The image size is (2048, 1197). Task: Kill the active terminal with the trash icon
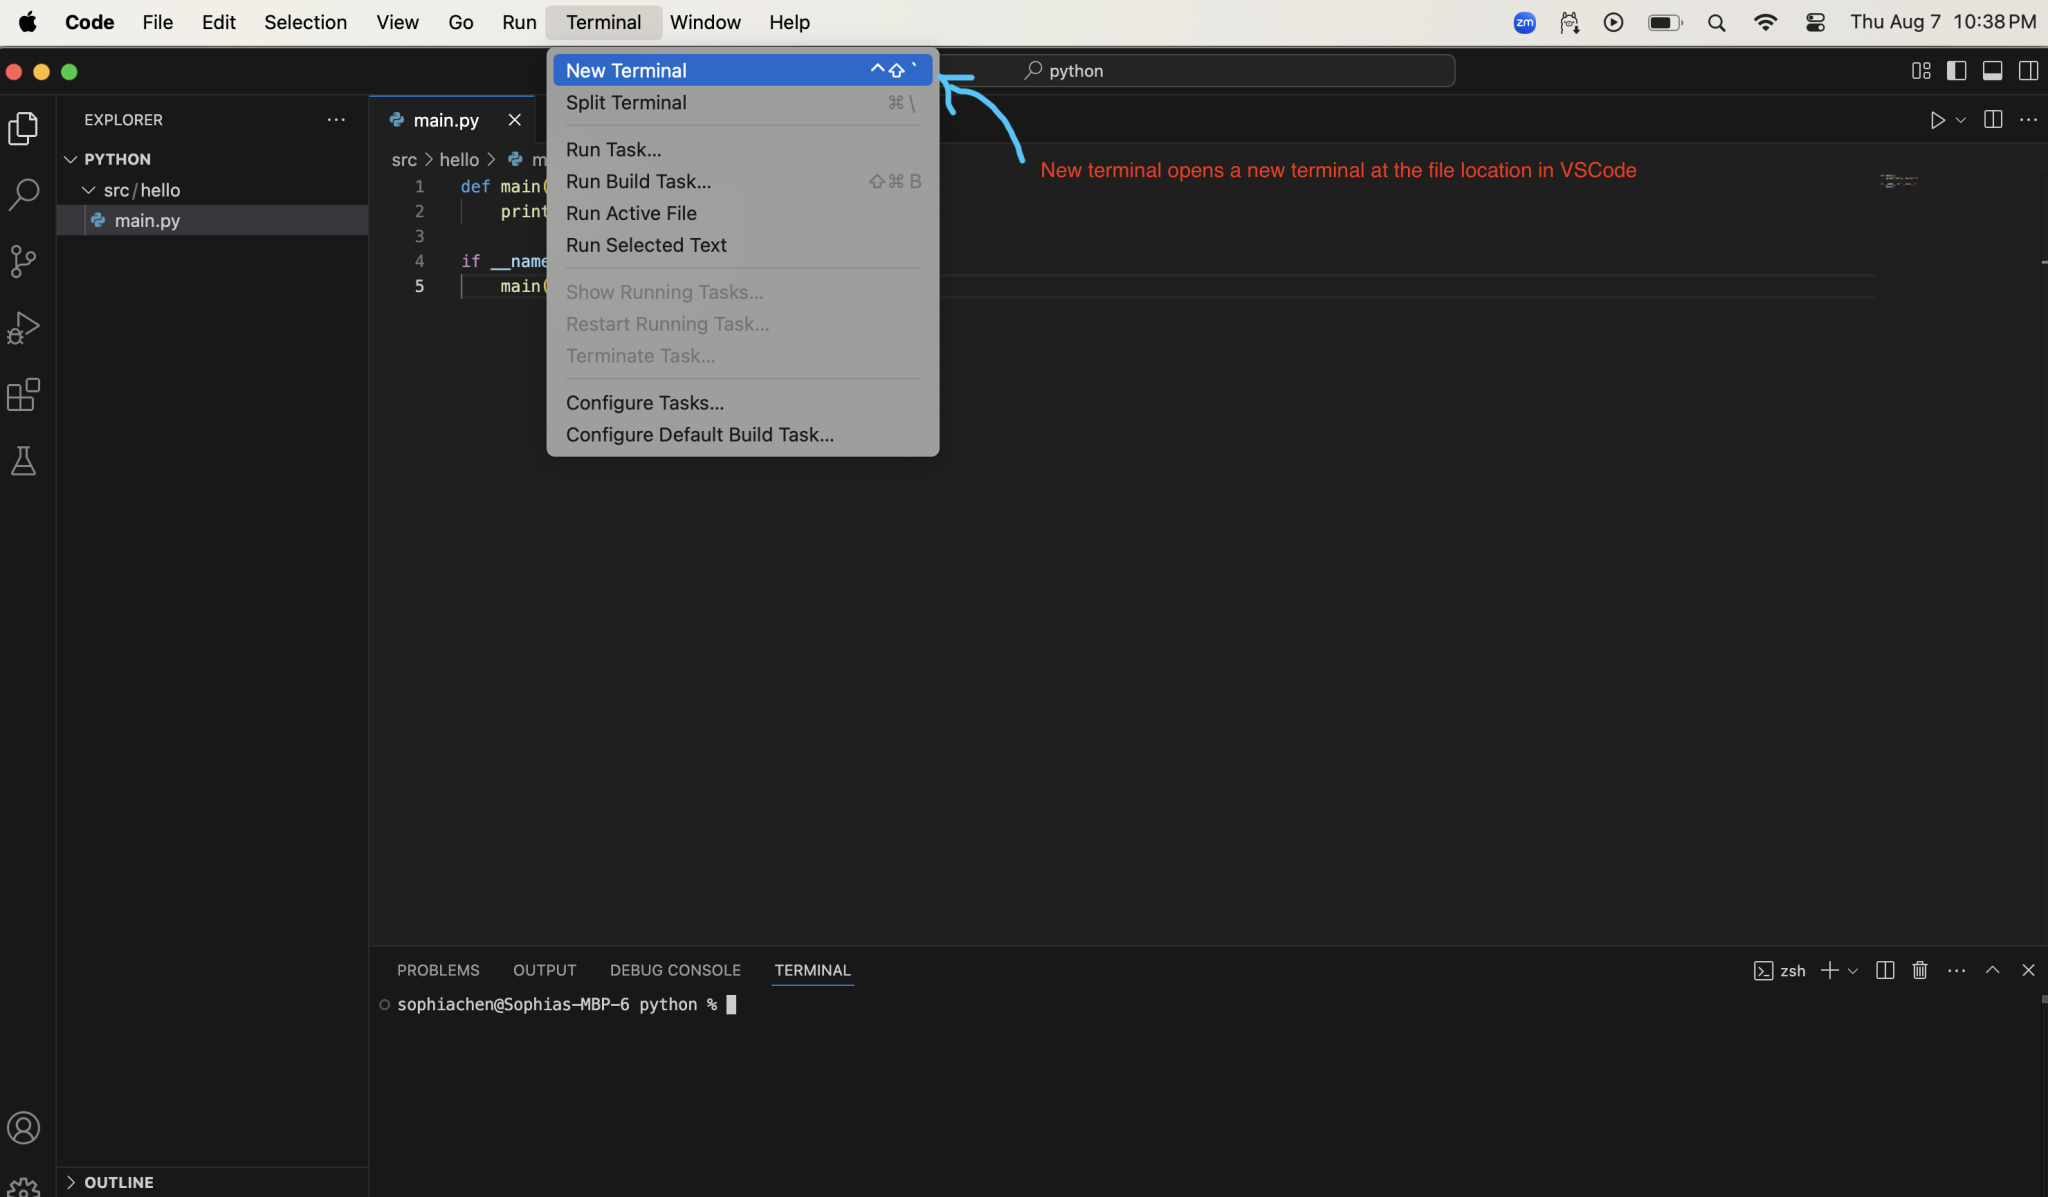tap(1918, 970)
